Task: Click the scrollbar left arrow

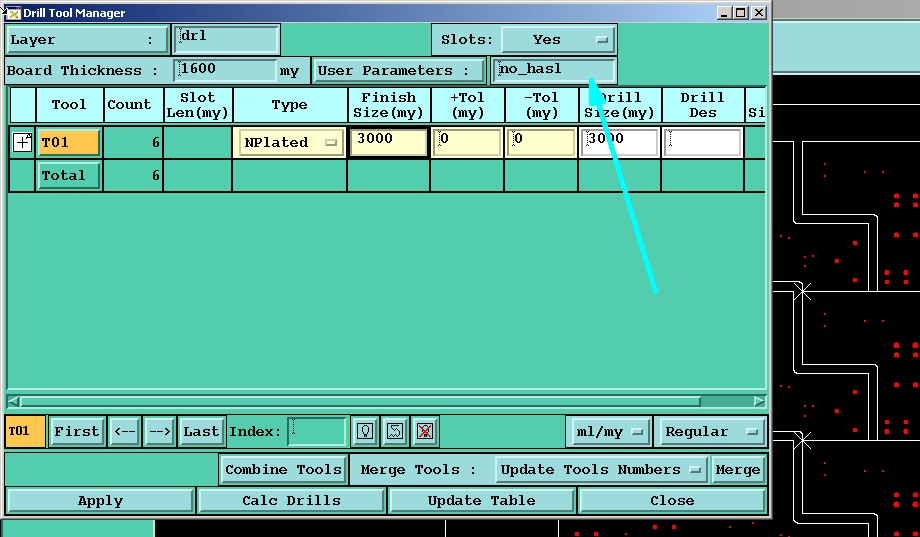Action: tap(13, 401)
